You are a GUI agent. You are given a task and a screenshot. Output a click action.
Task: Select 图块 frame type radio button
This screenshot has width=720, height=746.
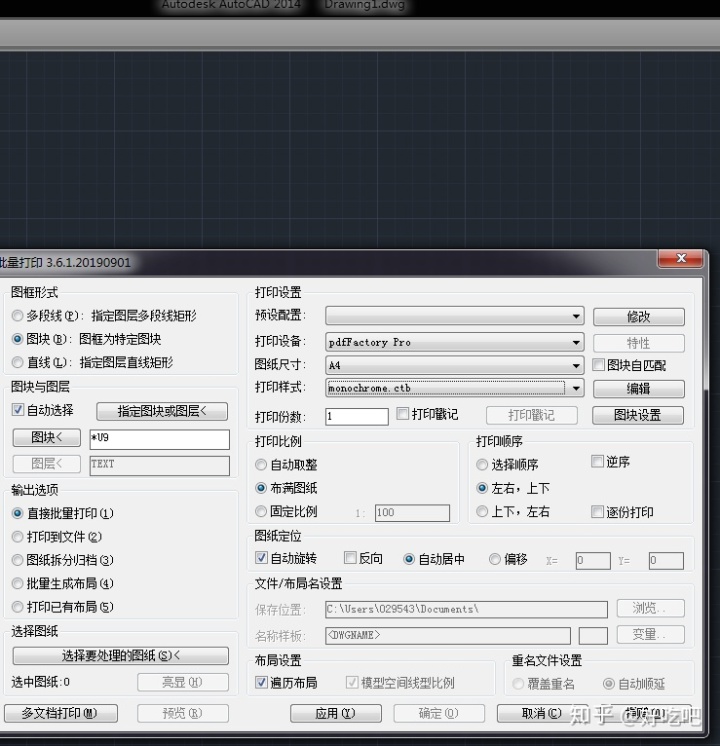click(18, 339)
